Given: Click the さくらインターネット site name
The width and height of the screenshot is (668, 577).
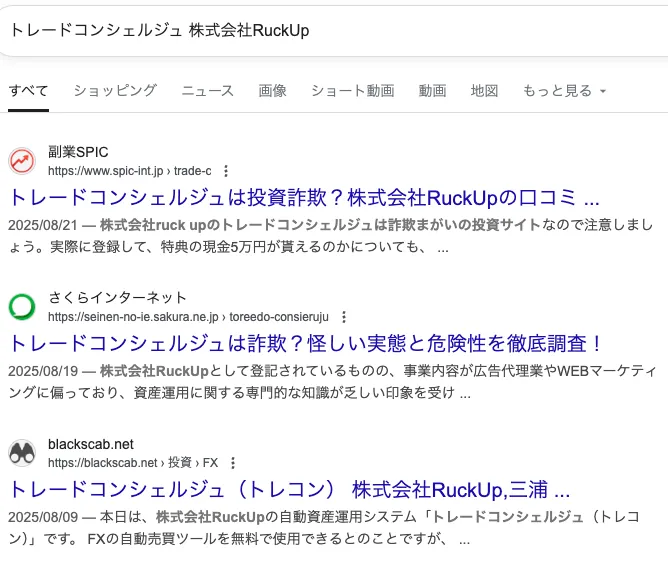Looking at the screenshot, I should click(118, 297).
